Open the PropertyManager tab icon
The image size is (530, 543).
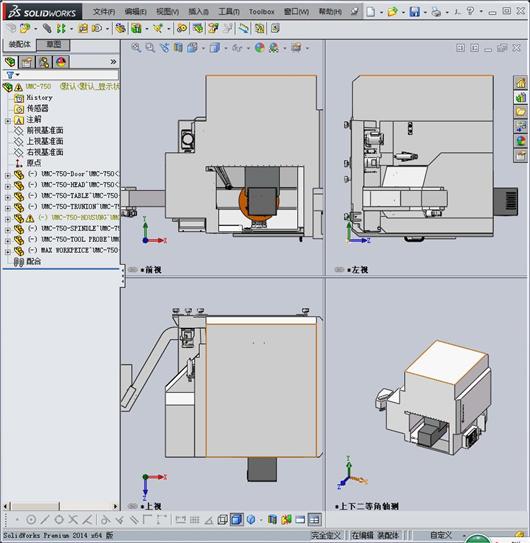pos(27,62)
